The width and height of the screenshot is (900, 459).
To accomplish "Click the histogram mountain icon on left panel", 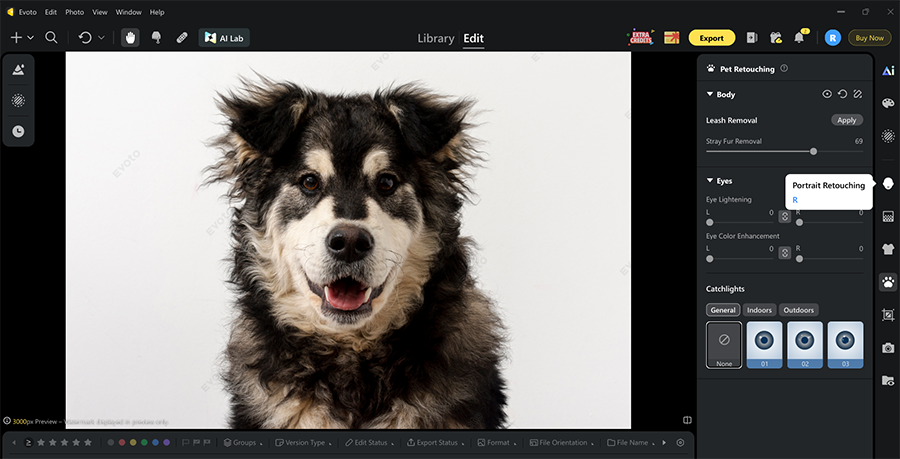I will (18, 69).
